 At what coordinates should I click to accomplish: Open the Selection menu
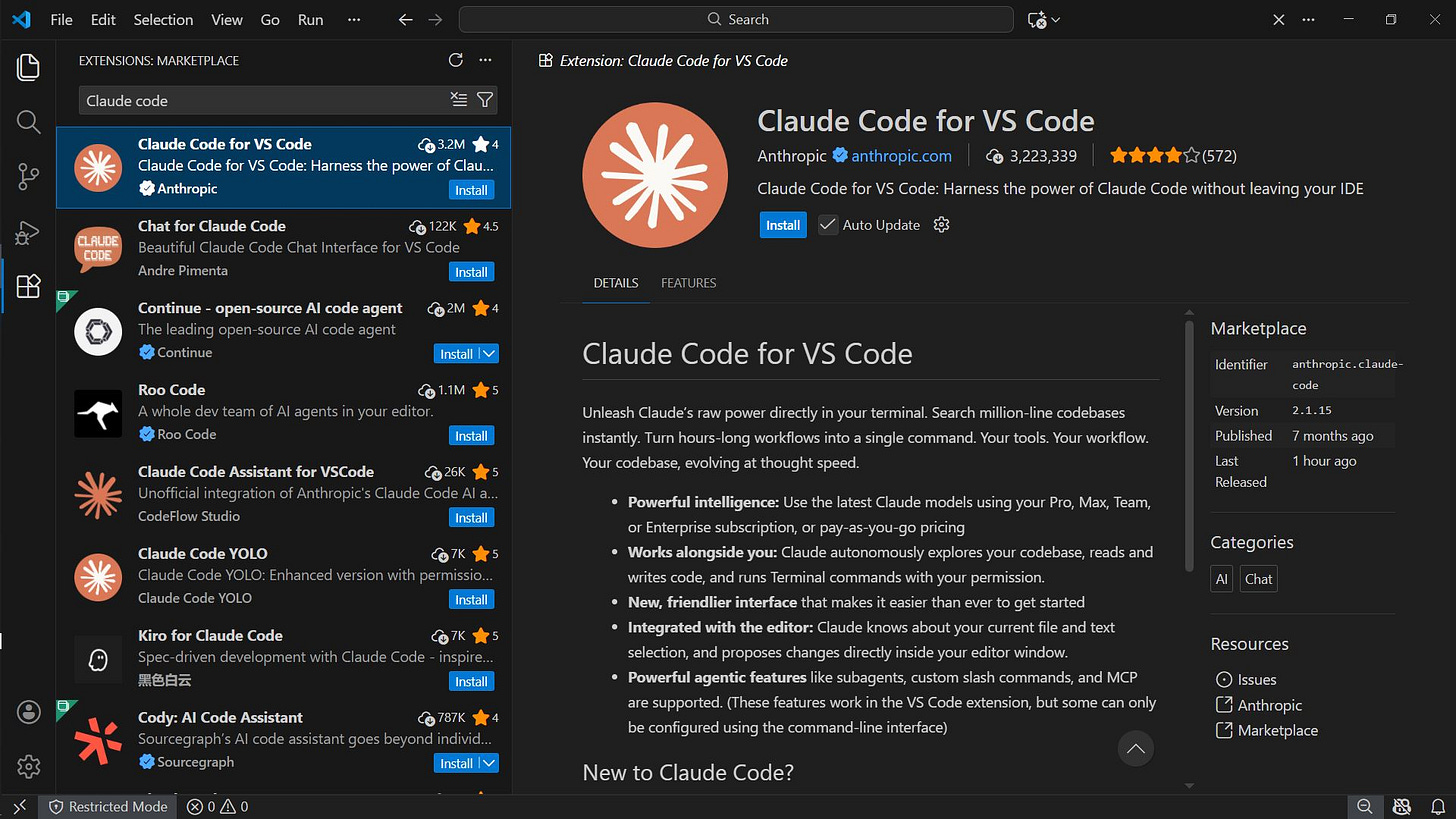point(163,19)
